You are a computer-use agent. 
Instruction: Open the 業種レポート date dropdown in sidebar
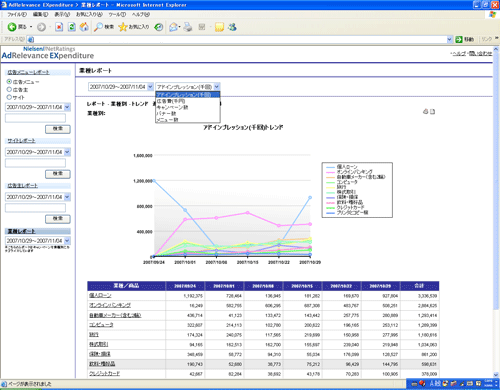(67, 241)
